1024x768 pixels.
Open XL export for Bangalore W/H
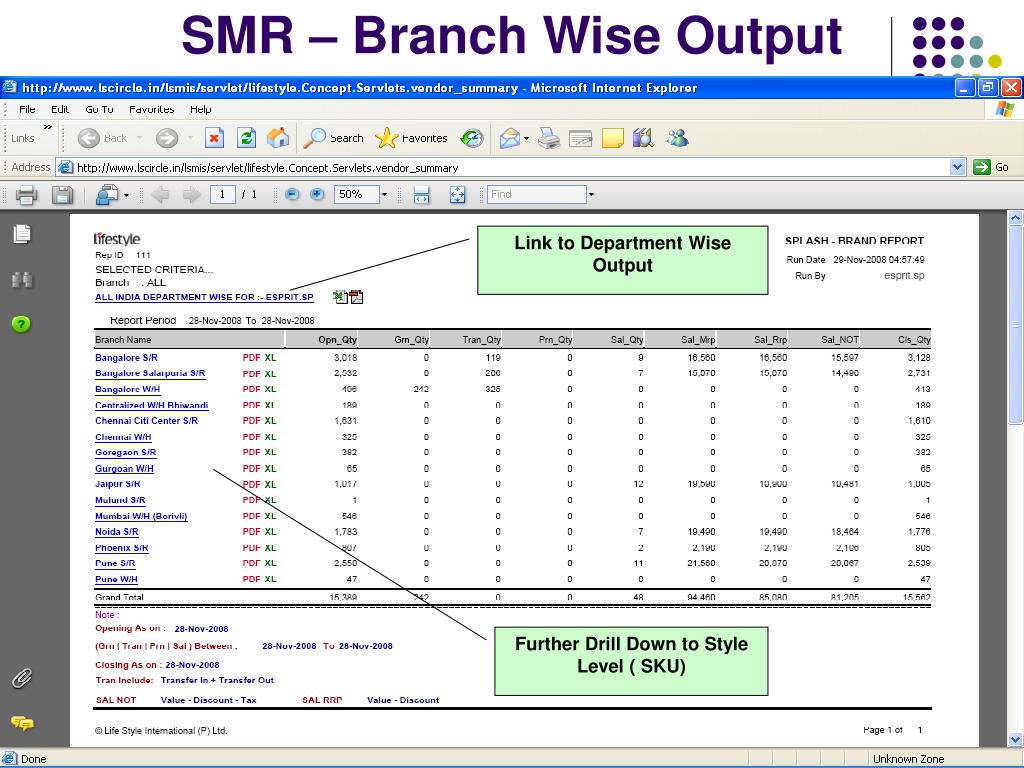[270, 389]
